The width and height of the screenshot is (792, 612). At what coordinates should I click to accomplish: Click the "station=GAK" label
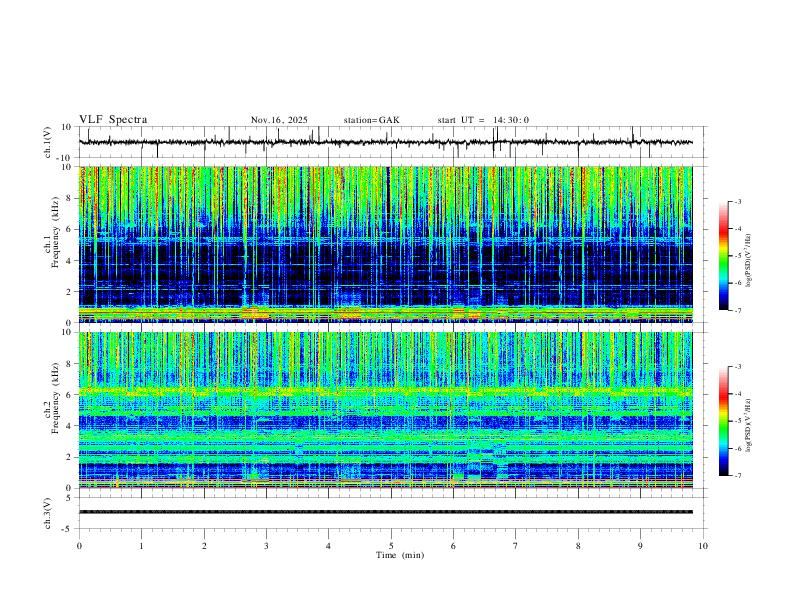pyautogui.click(x=371, y=120)
